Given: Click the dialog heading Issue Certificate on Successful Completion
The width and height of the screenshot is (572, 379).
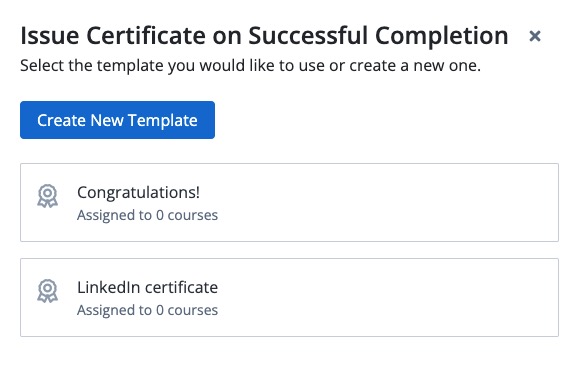Looking at the screenshot, I should coord(264,36).
